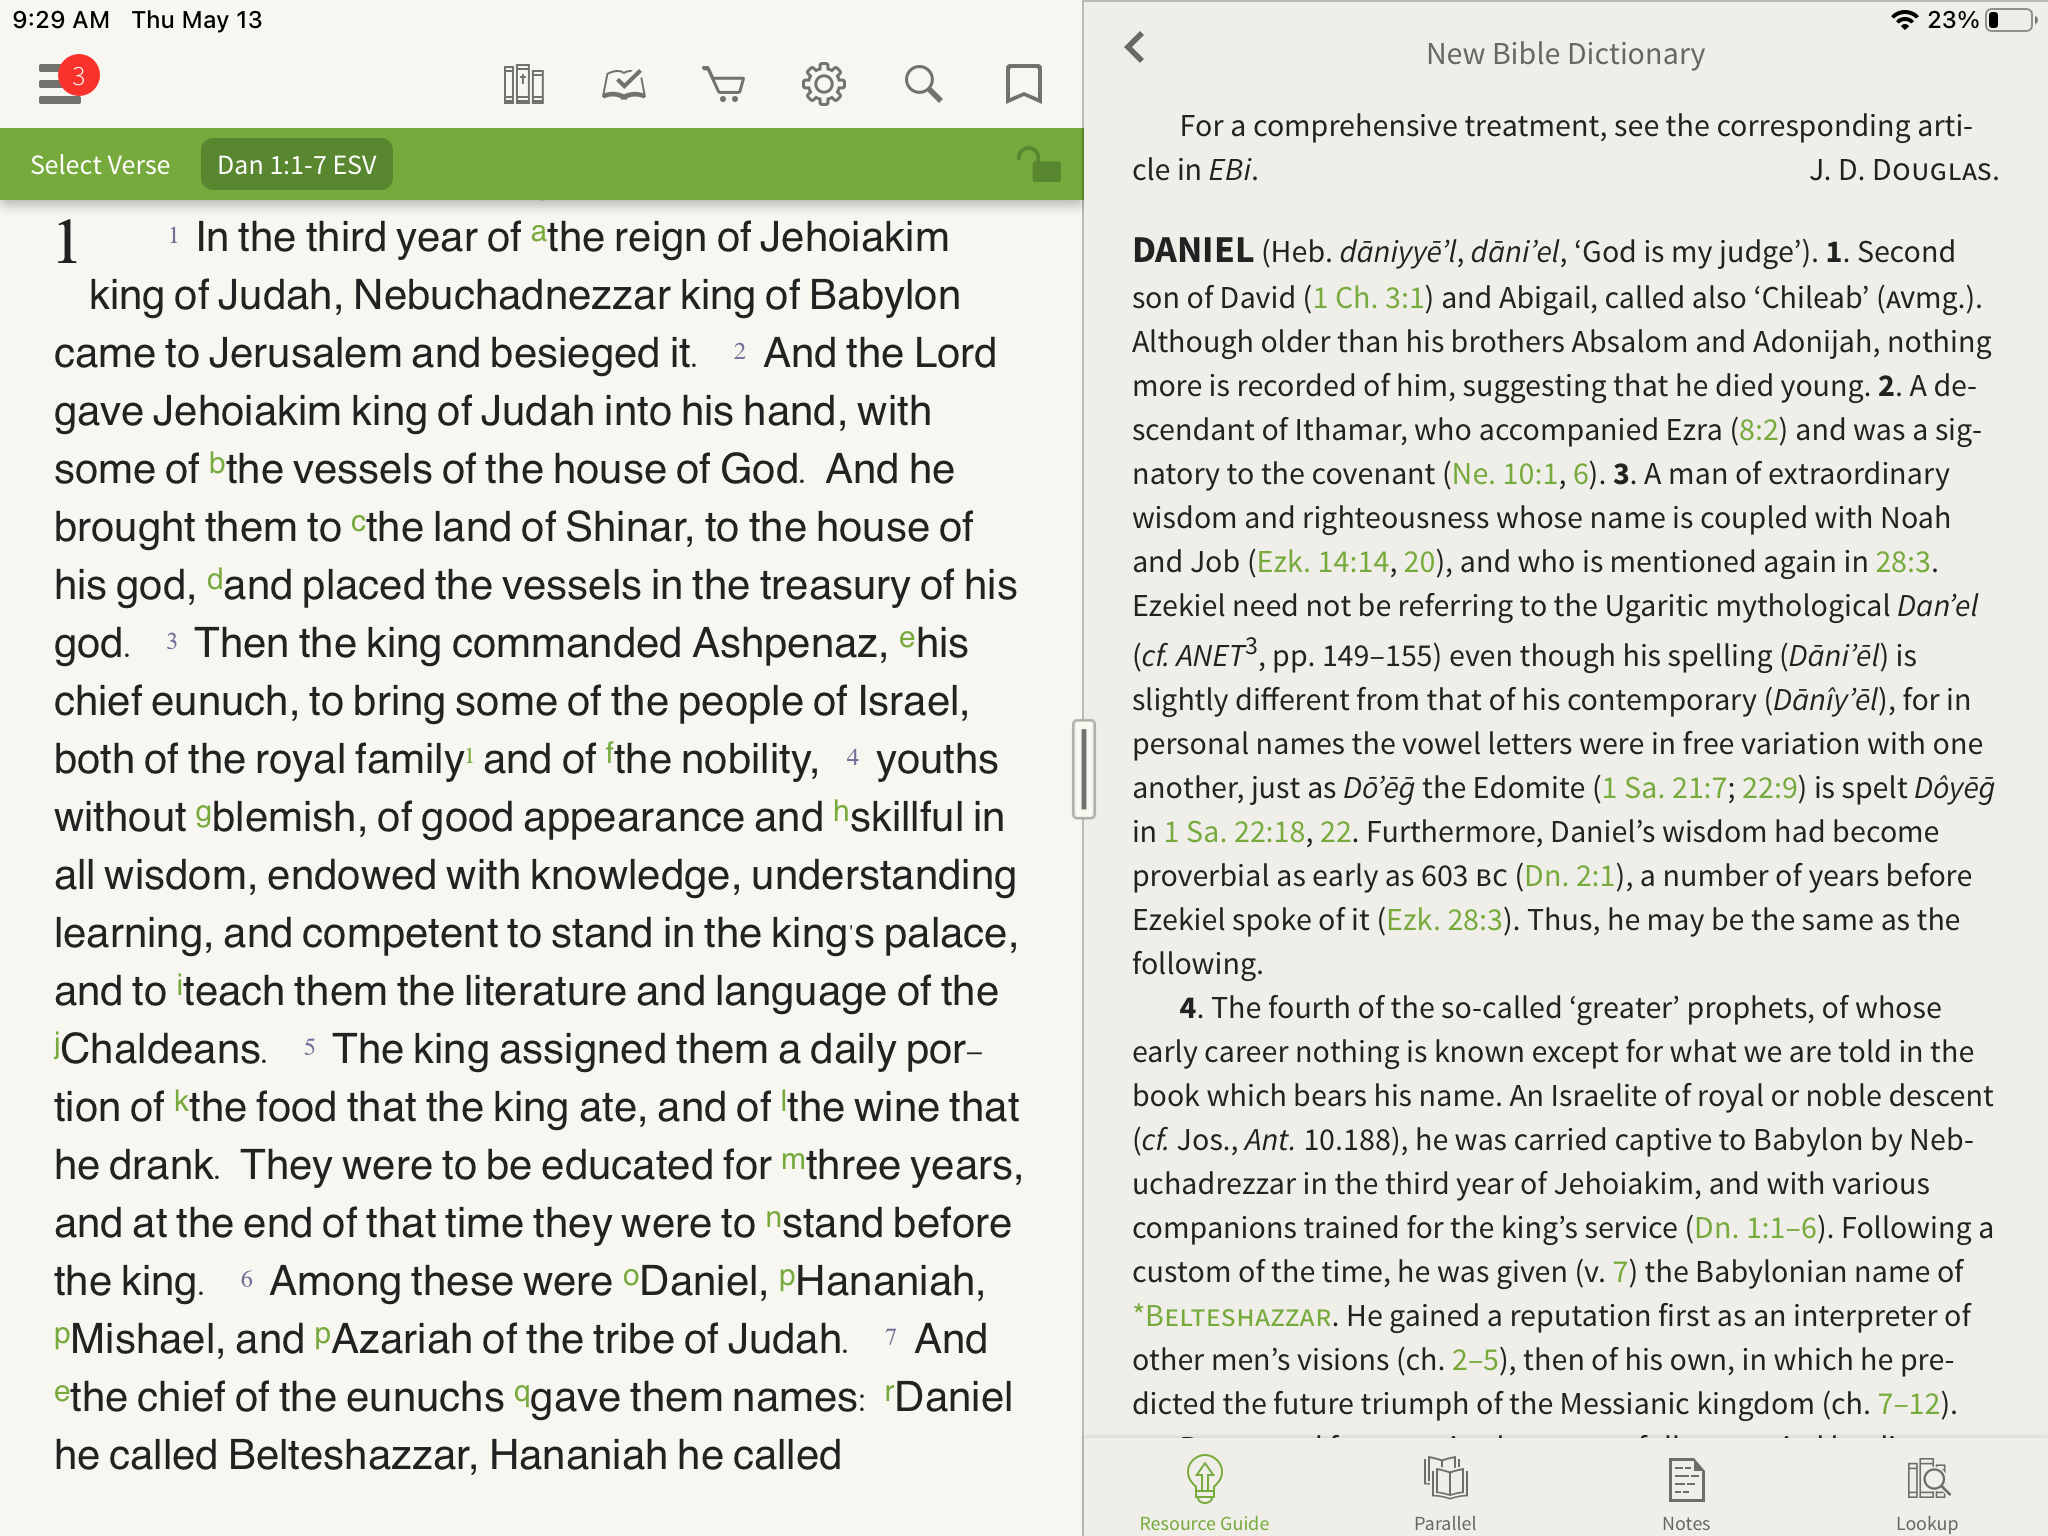The height and width of the screenshot is (1536, 2048).
Task: Tap cross-reference 'n' before 'stand before'
Action: click(773, 1217)
